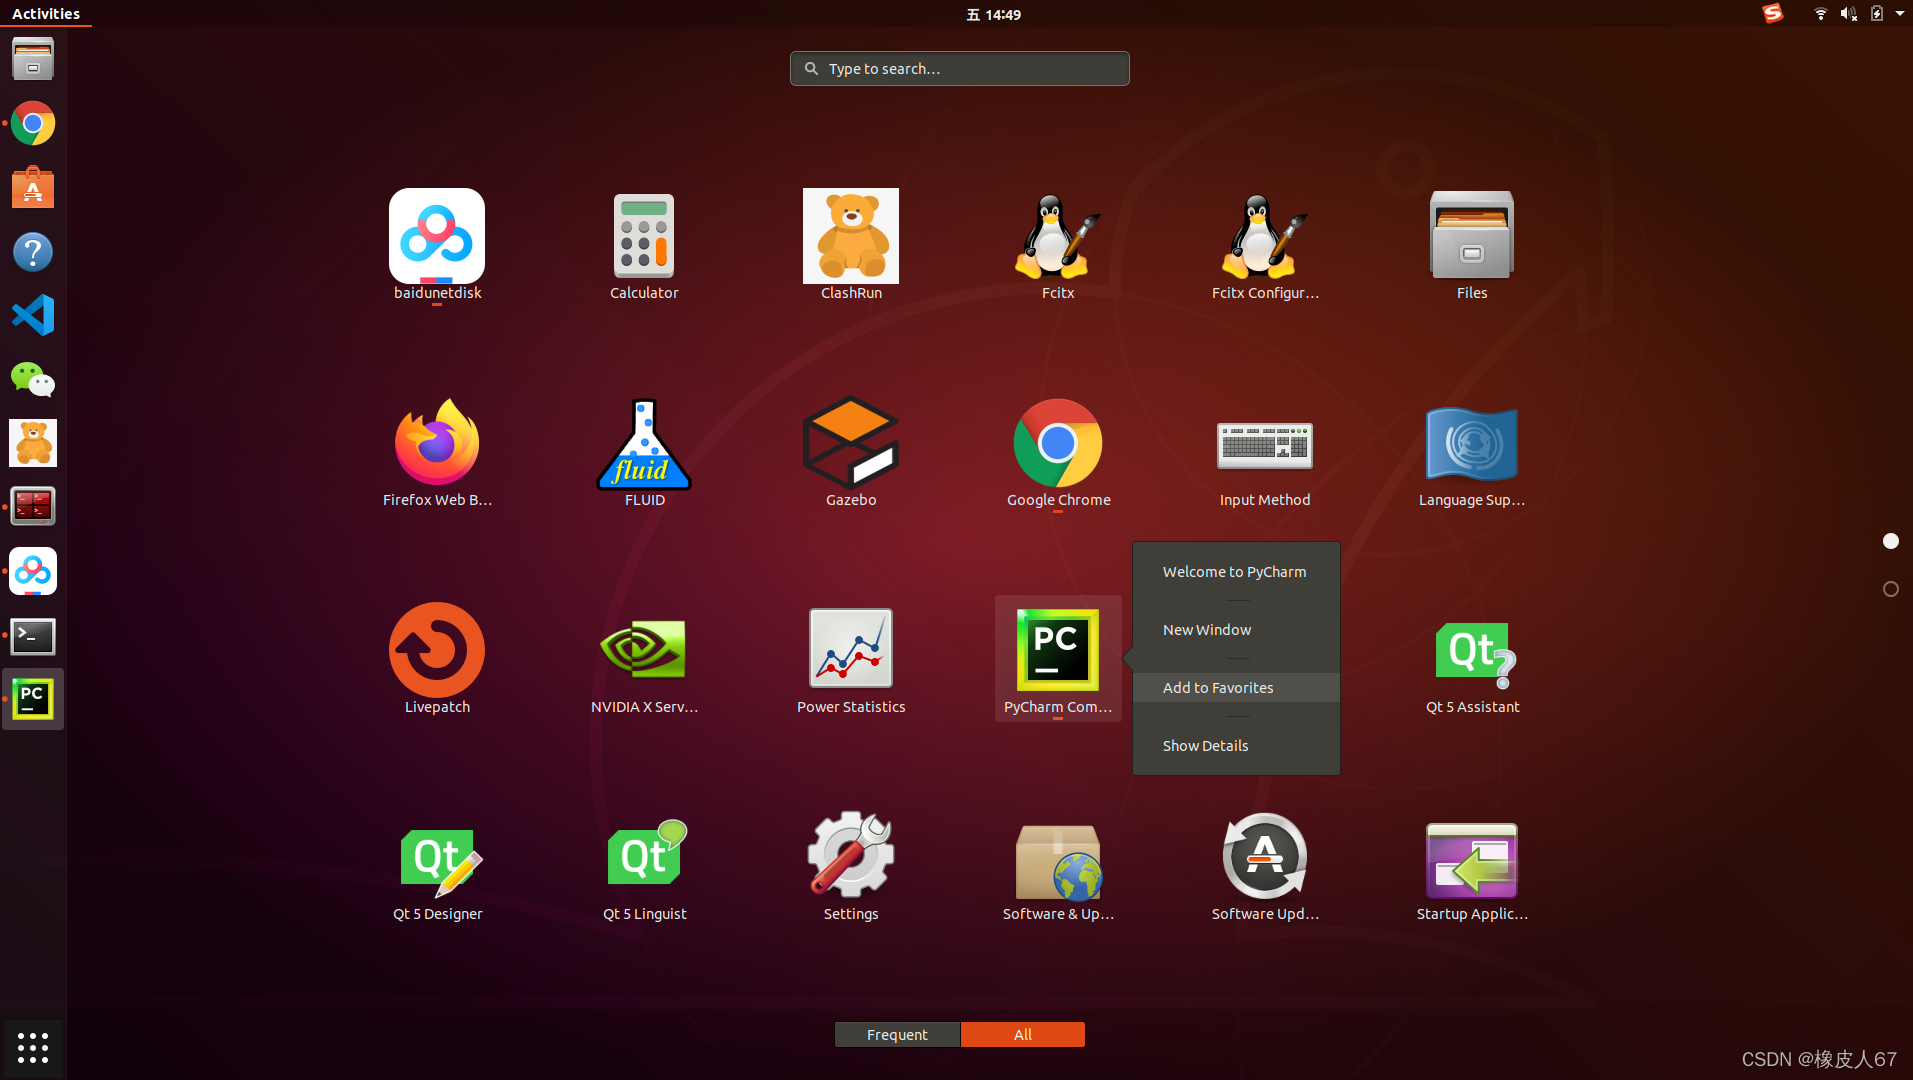Open Settings wrench-and-gear icon
Viewport: 1913px width, 1080px height.
(851, 867)
